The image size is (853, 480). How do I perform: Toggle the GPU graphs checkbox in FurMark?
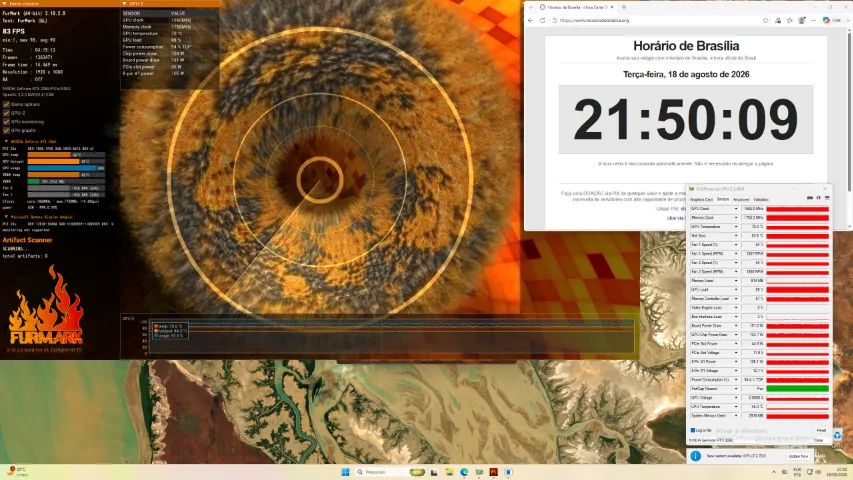pyautogui.click(x=7, y=130)
